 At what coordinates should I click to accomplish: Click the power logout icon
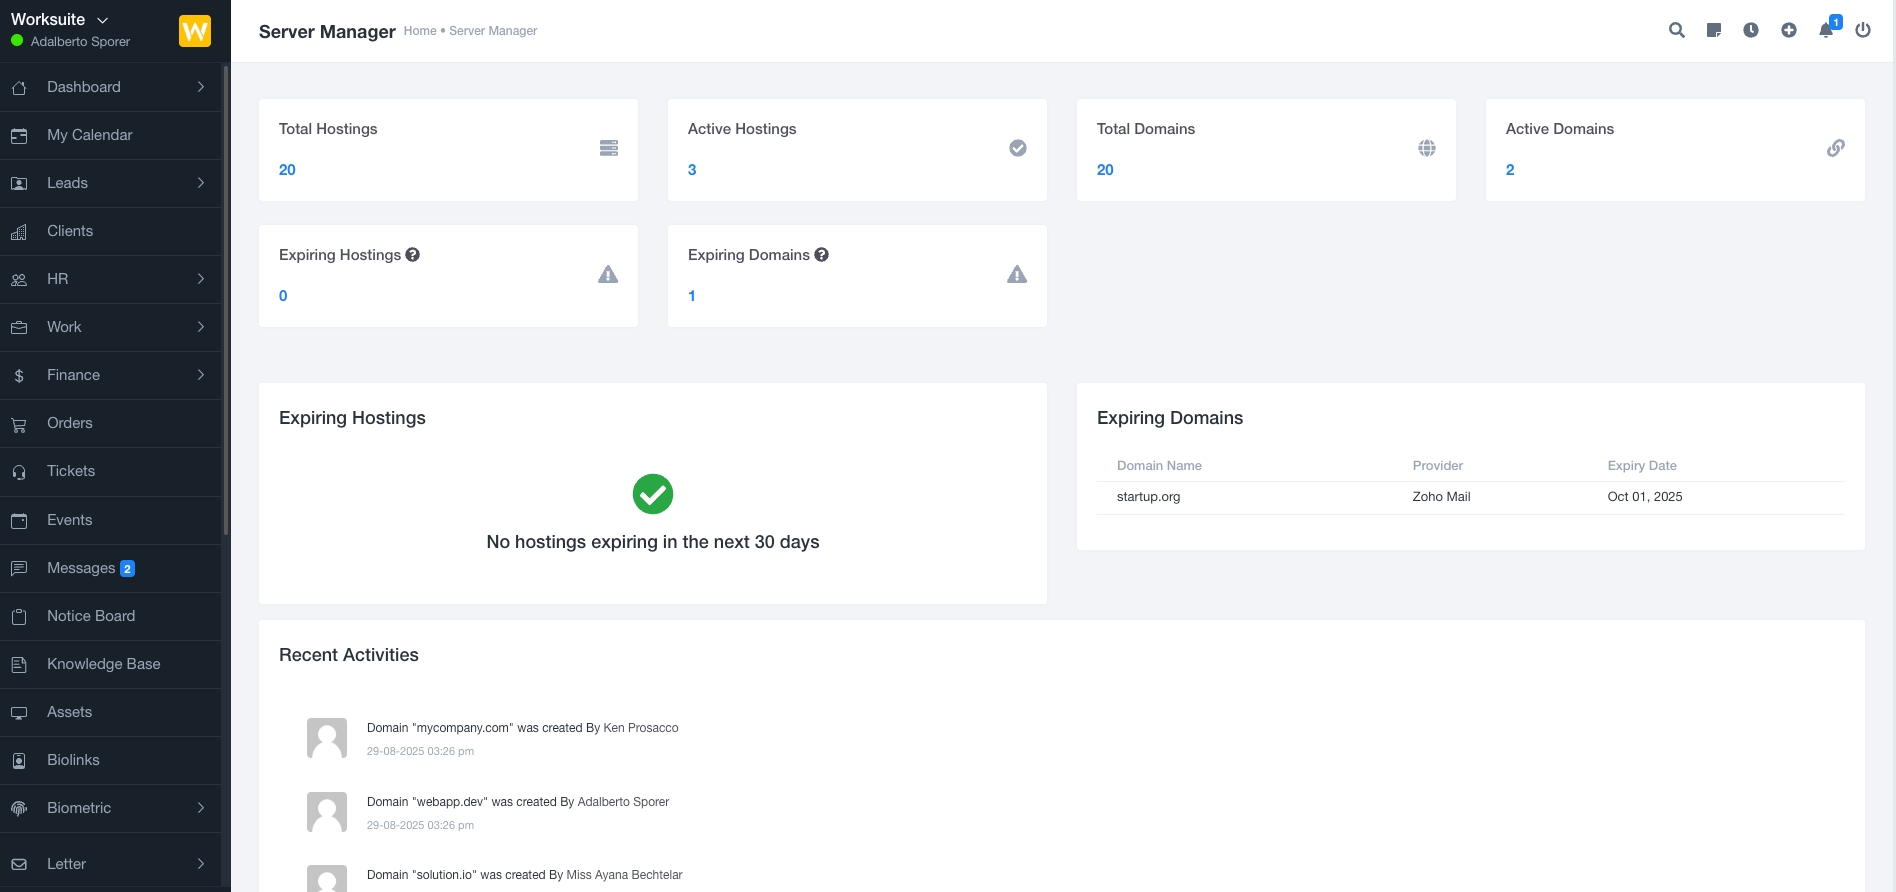pos(1863,30)
